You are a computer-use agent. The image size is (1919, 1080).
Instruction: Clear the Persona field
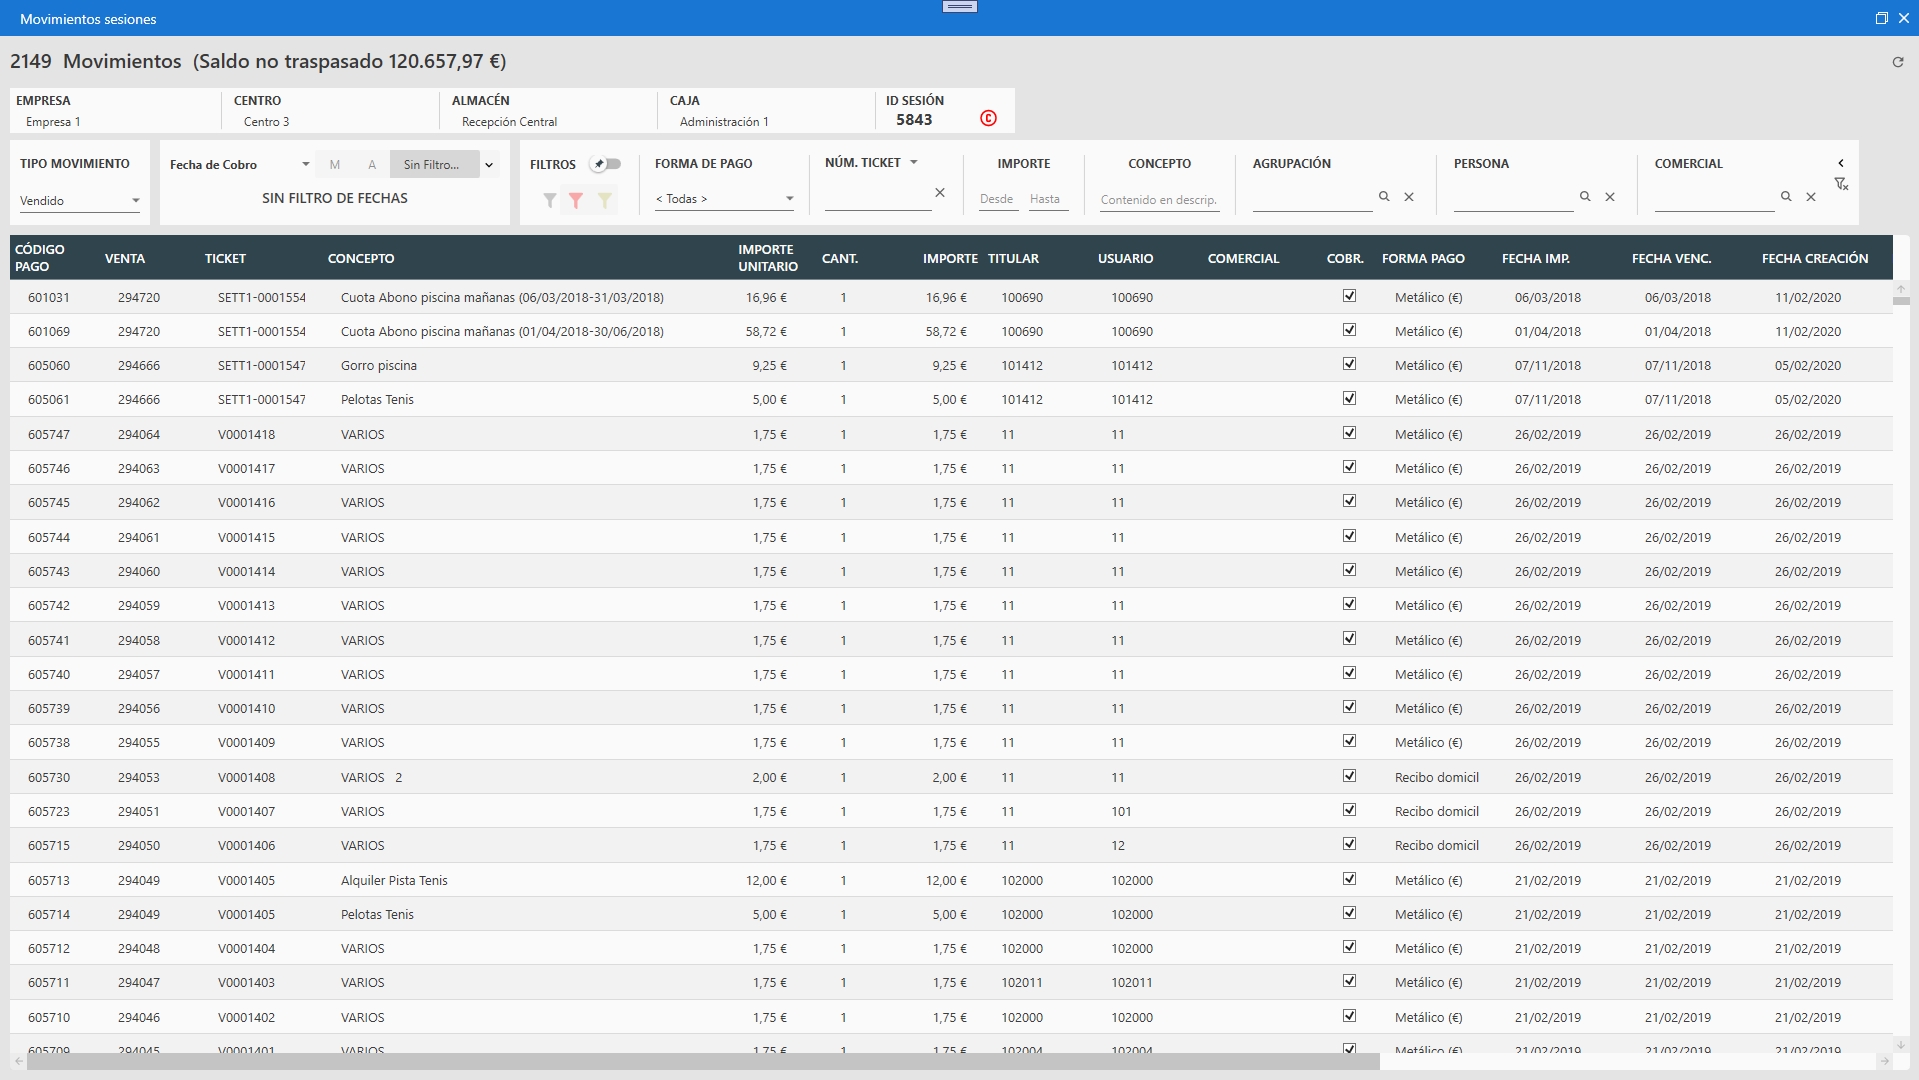click(x=1610, y=197)
